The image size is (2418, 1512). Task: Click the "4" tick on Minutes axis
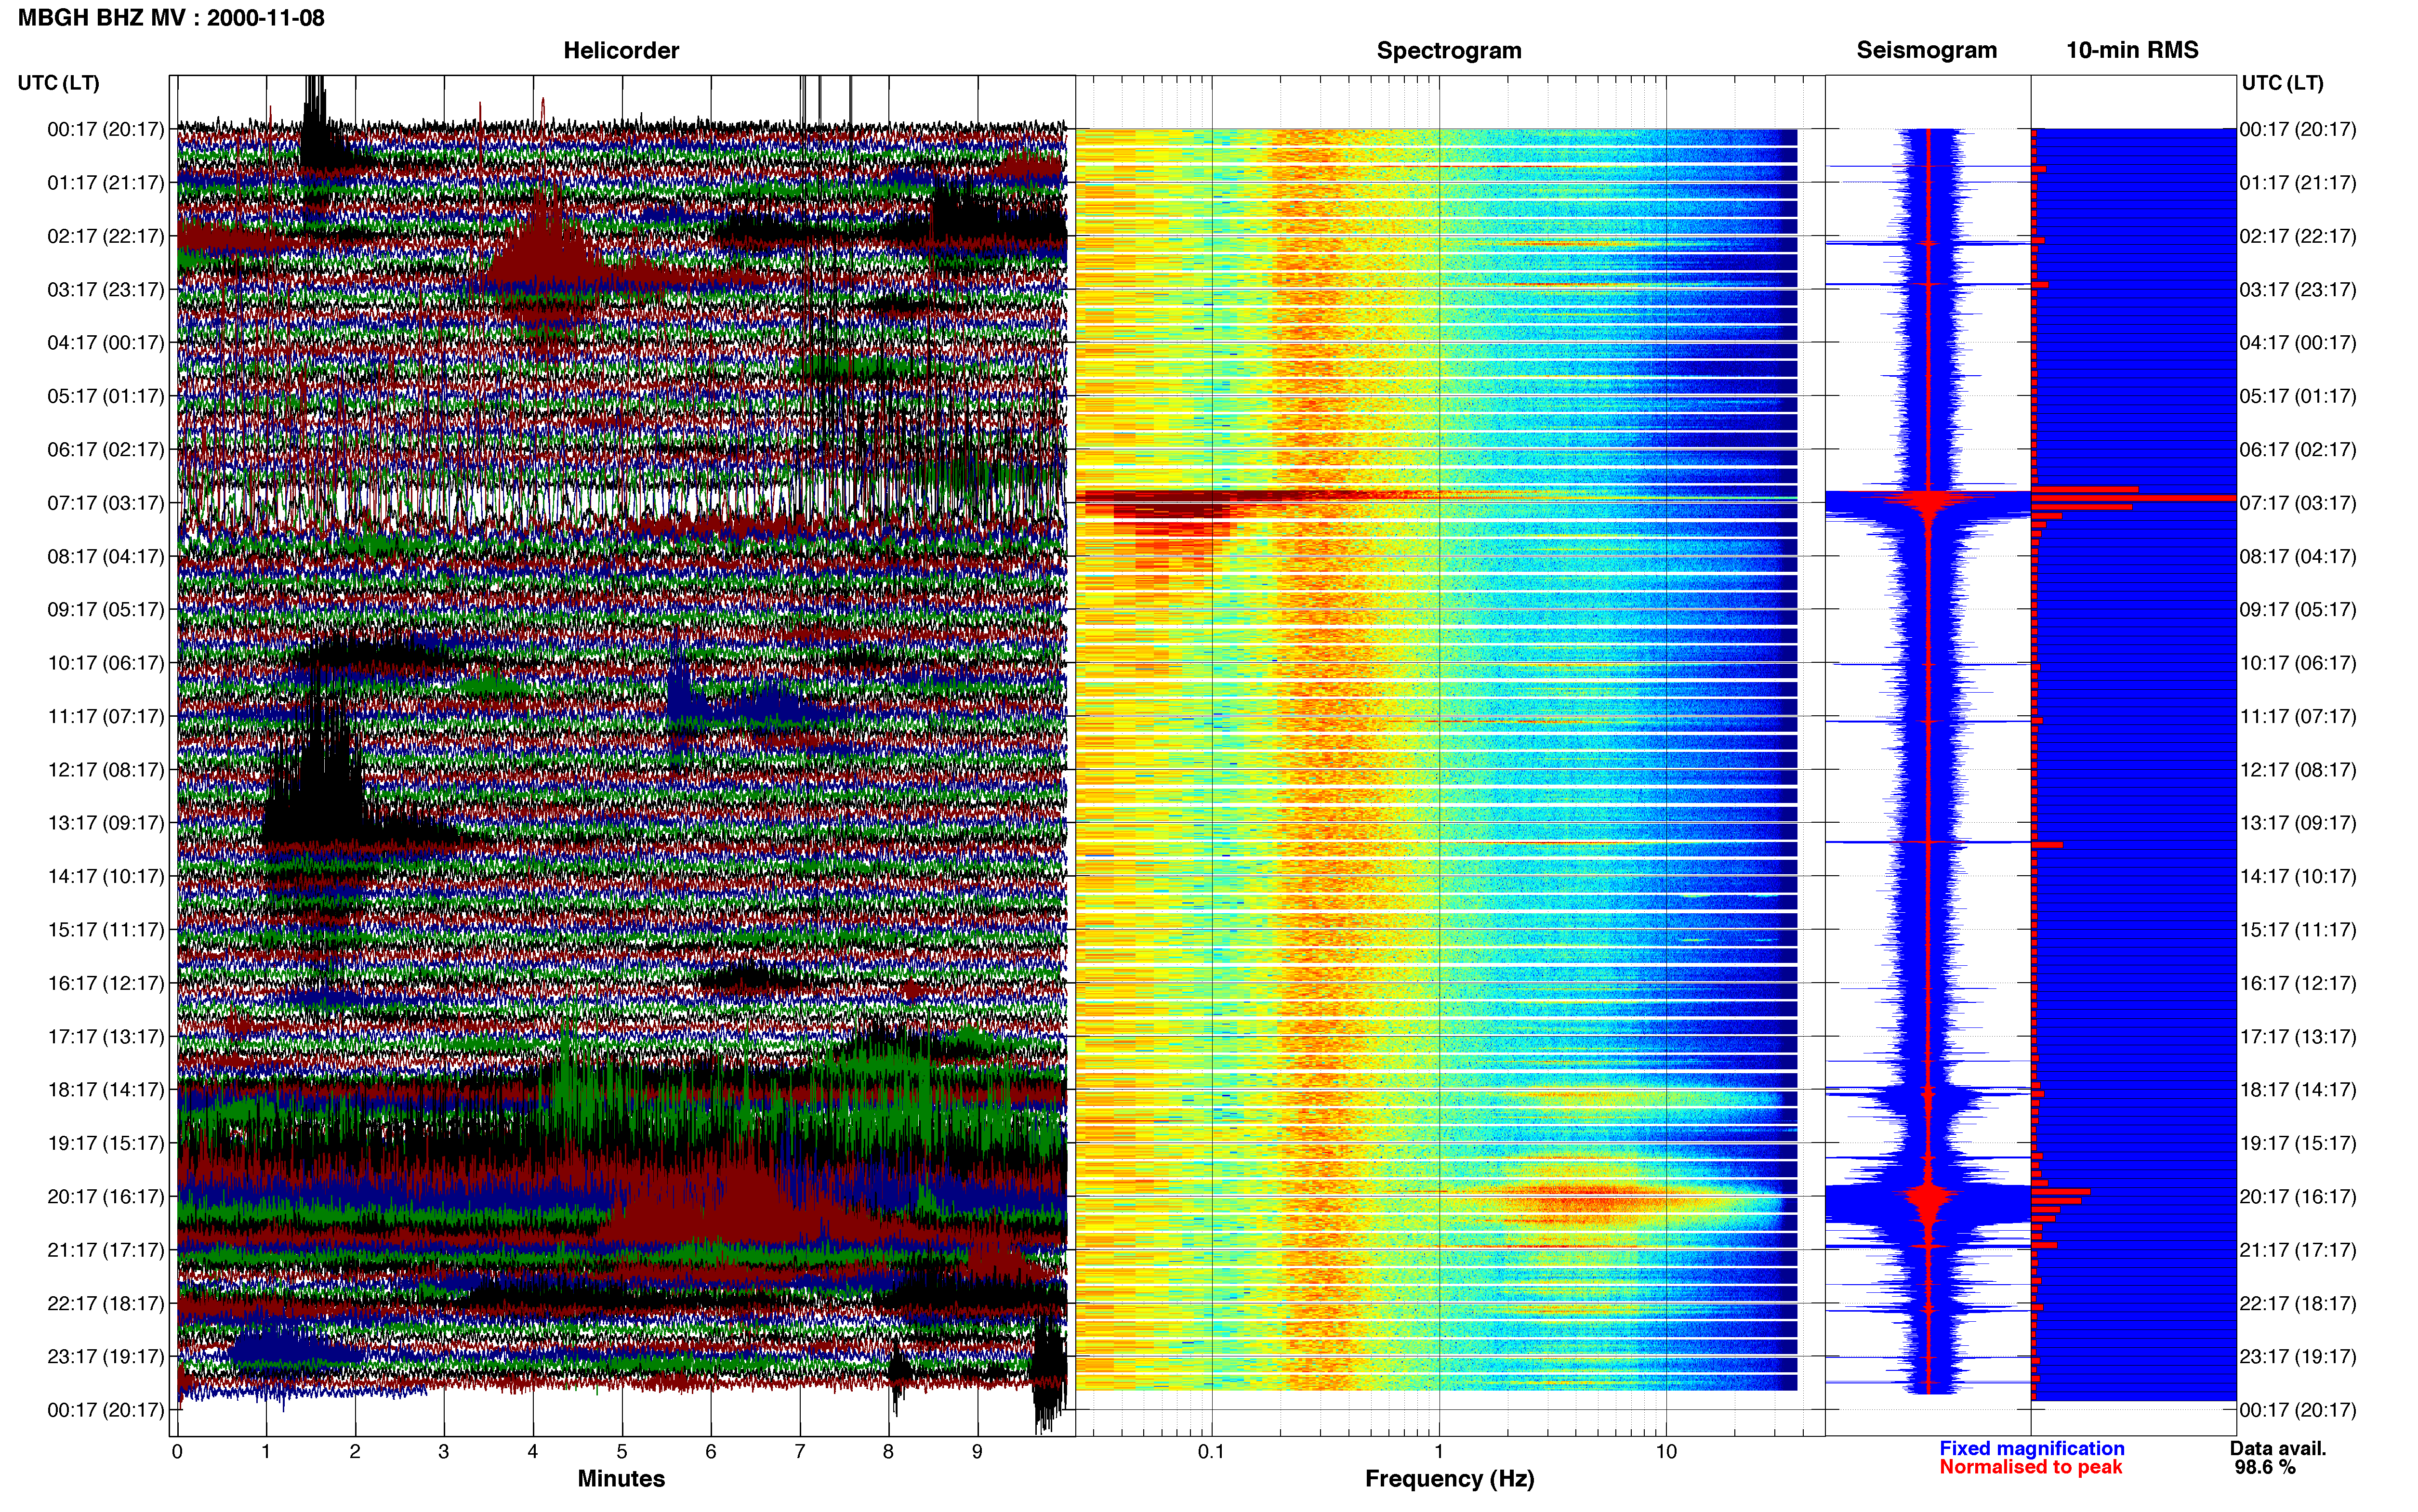[x=533, y=1452]
